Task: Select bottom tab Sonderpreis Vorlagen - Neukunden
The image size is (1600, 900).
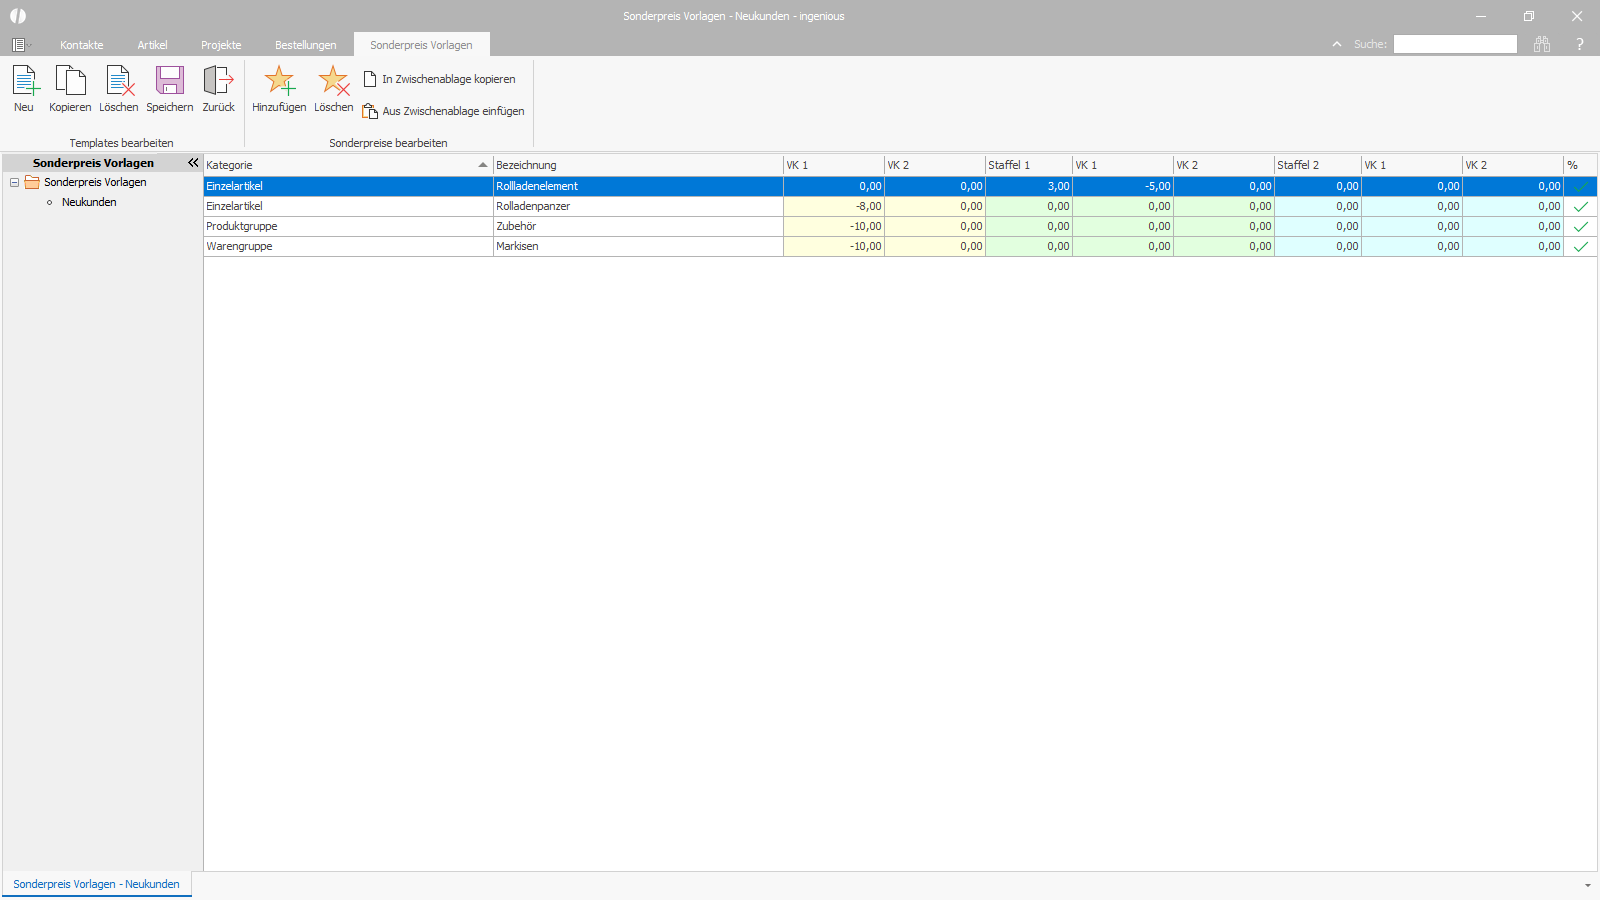Action: coord(97,884)
